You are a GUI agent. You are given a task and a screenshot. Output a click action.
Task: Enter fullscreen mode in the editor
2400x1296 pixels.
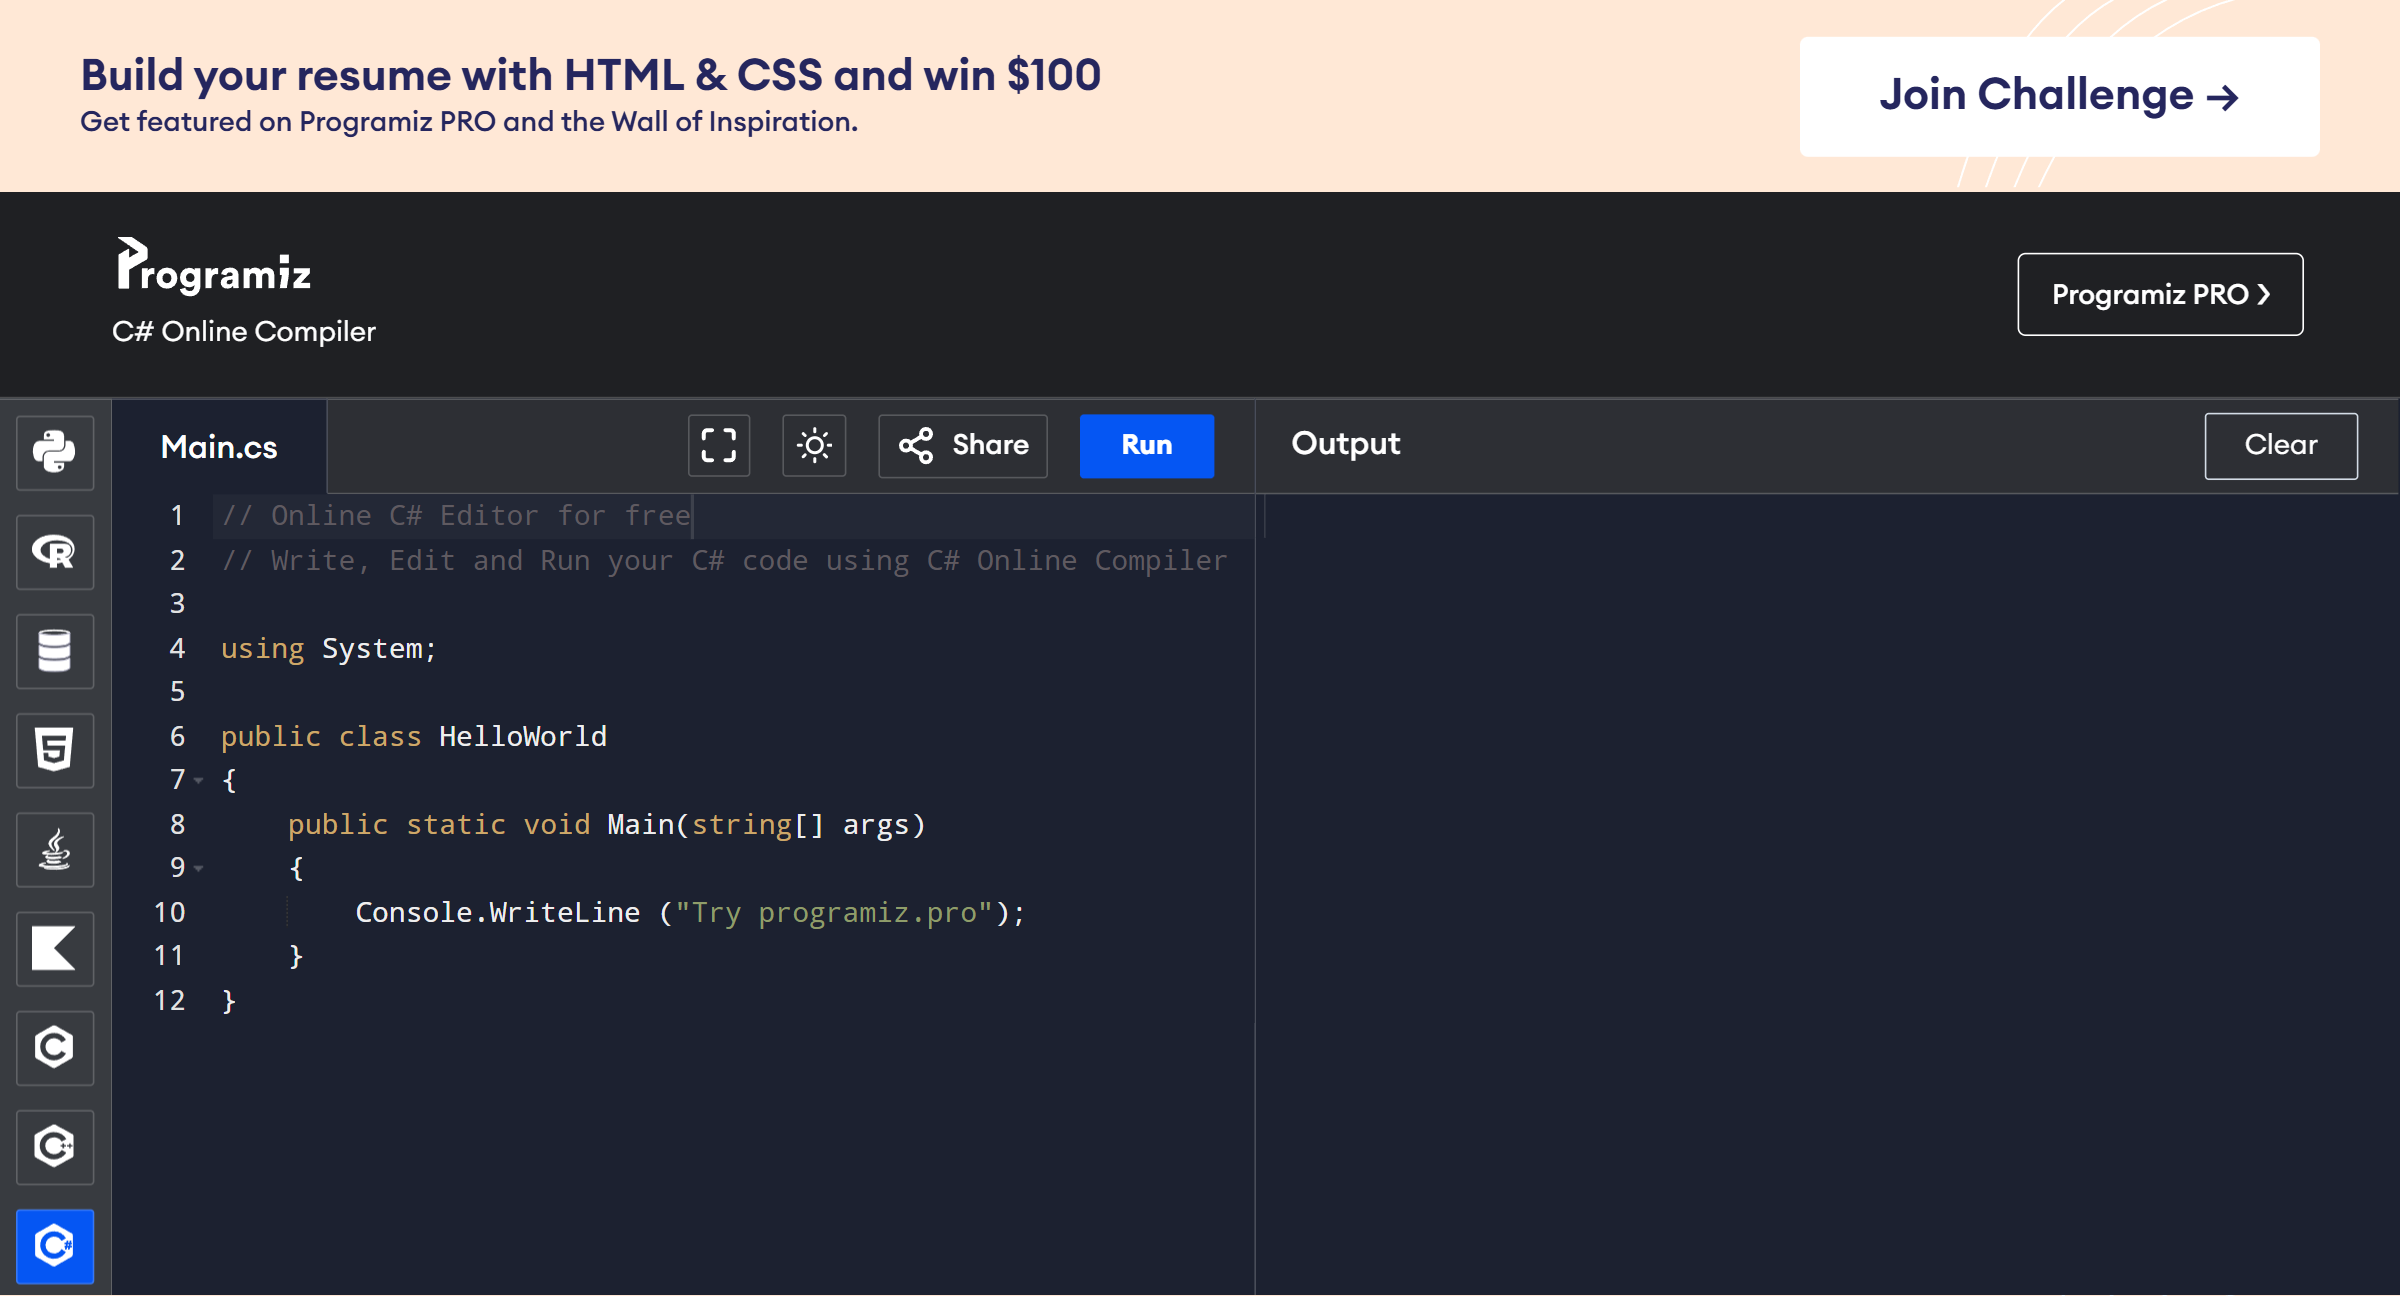coord(718,446)
